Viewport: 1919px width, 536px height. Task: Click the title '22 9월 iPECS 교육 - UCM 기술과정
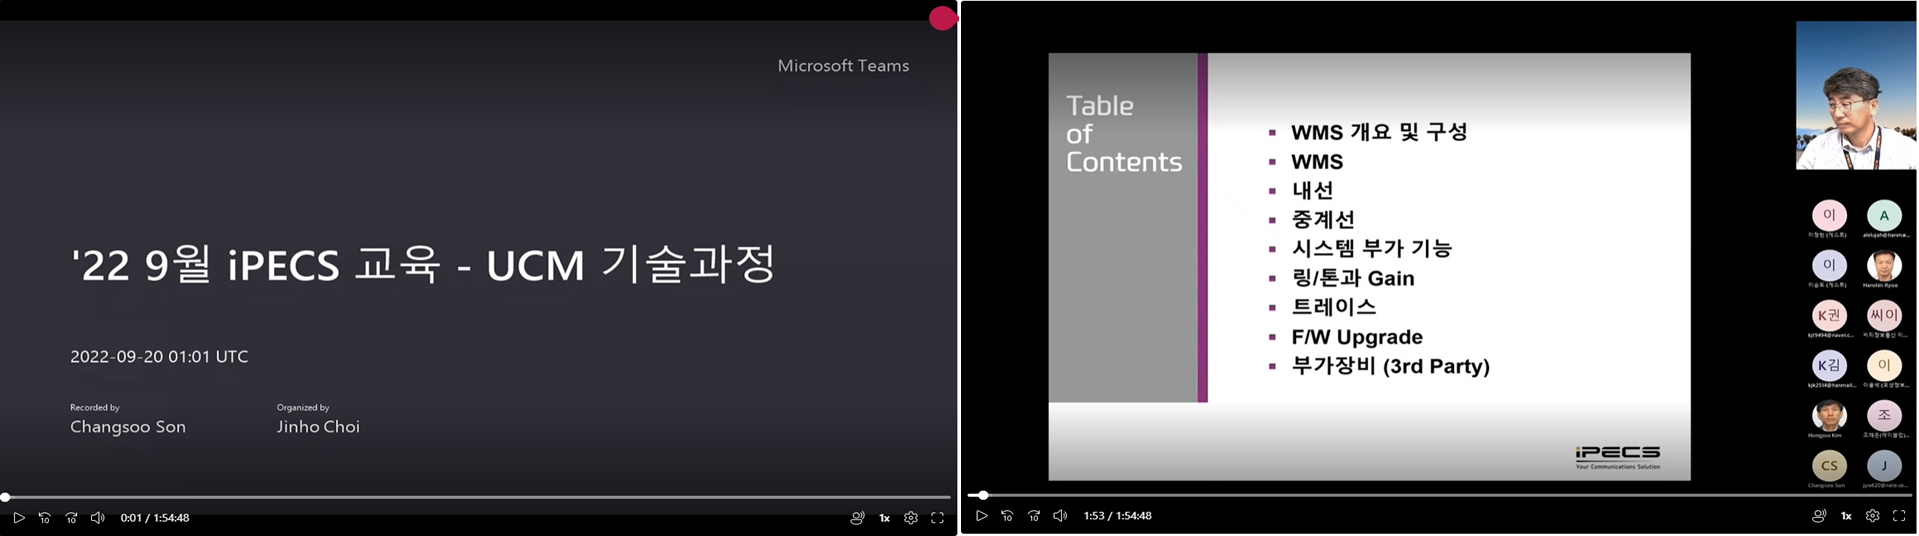pyautogui.click(x=423, y=264)
